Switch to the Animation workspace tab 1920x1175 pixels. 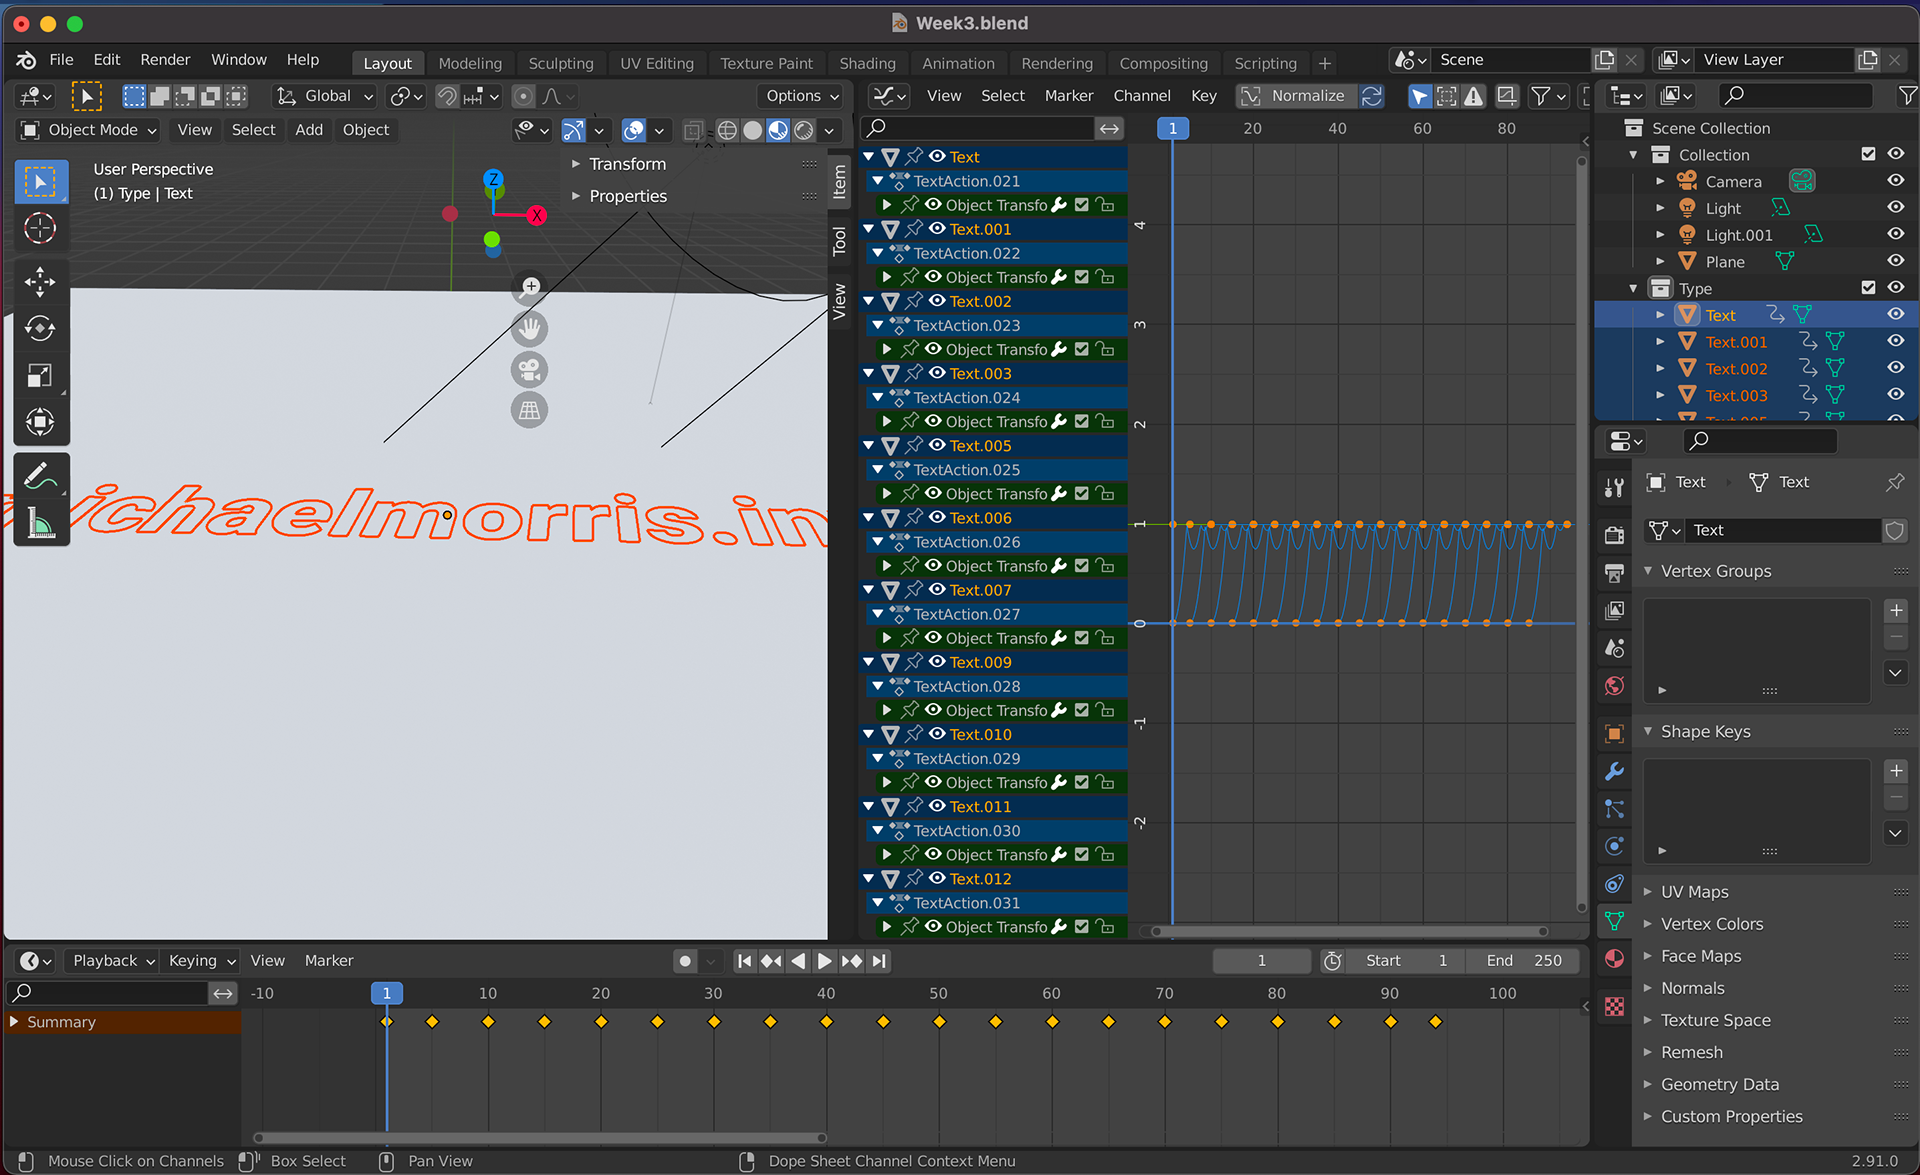pos(958,63)
